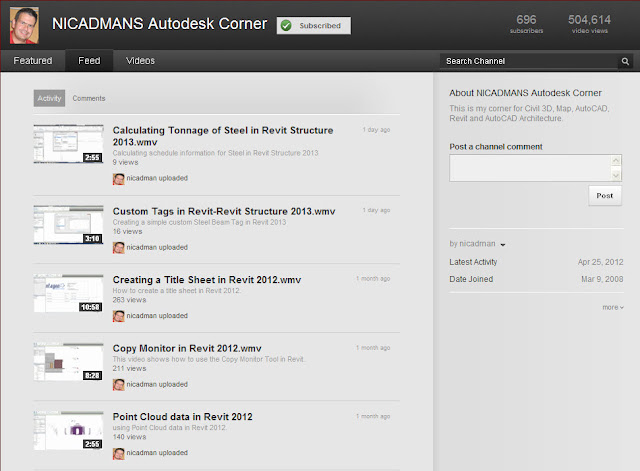Click 'Calculating schedule information for Steel' description
The height and width of the screenshot is (471, 640).
click(x=216, y=153)
